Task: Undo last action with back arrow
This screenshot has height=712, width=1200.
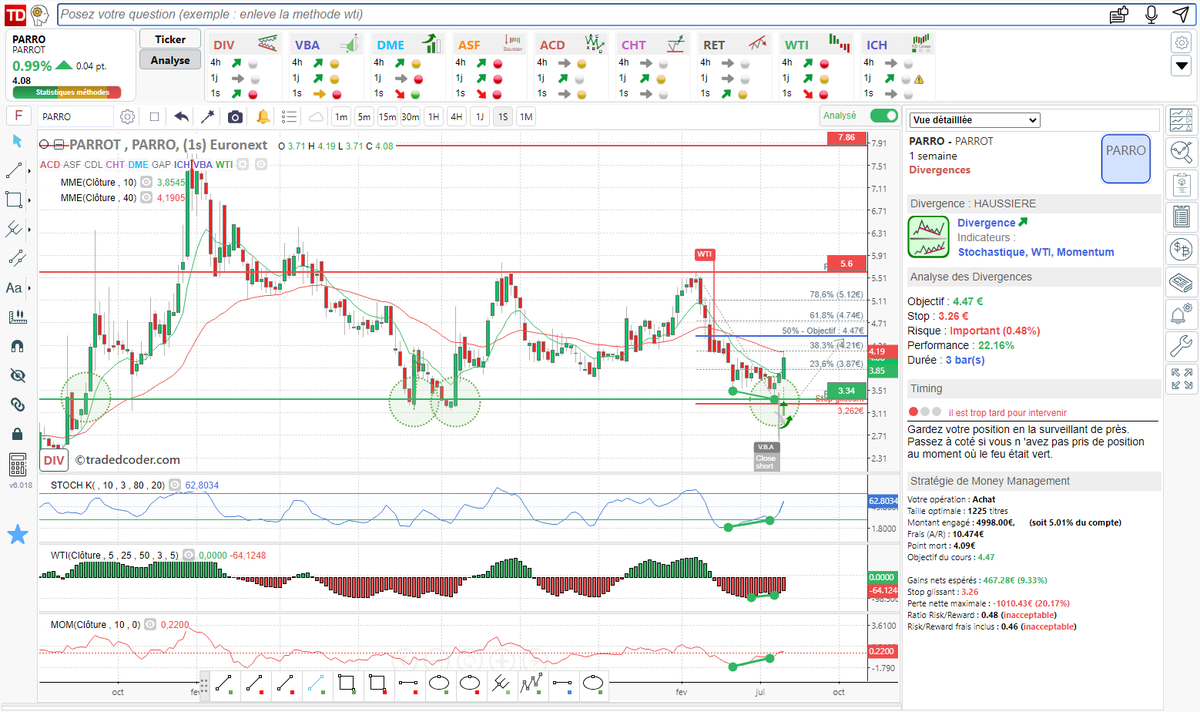Action: [x=181, y=116]
